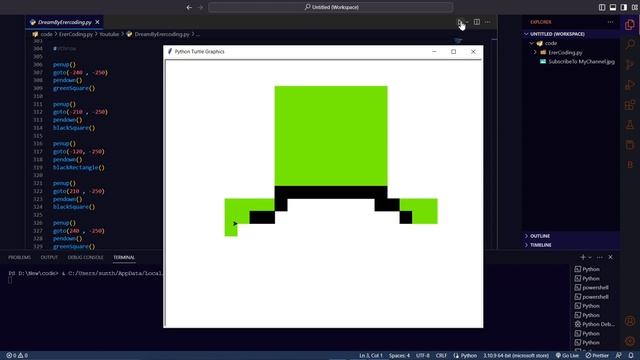Image resolution: width=640 pixels, height=360 pixels.
Task: Create a new terminal with plus icon
Action: [583, 257]
